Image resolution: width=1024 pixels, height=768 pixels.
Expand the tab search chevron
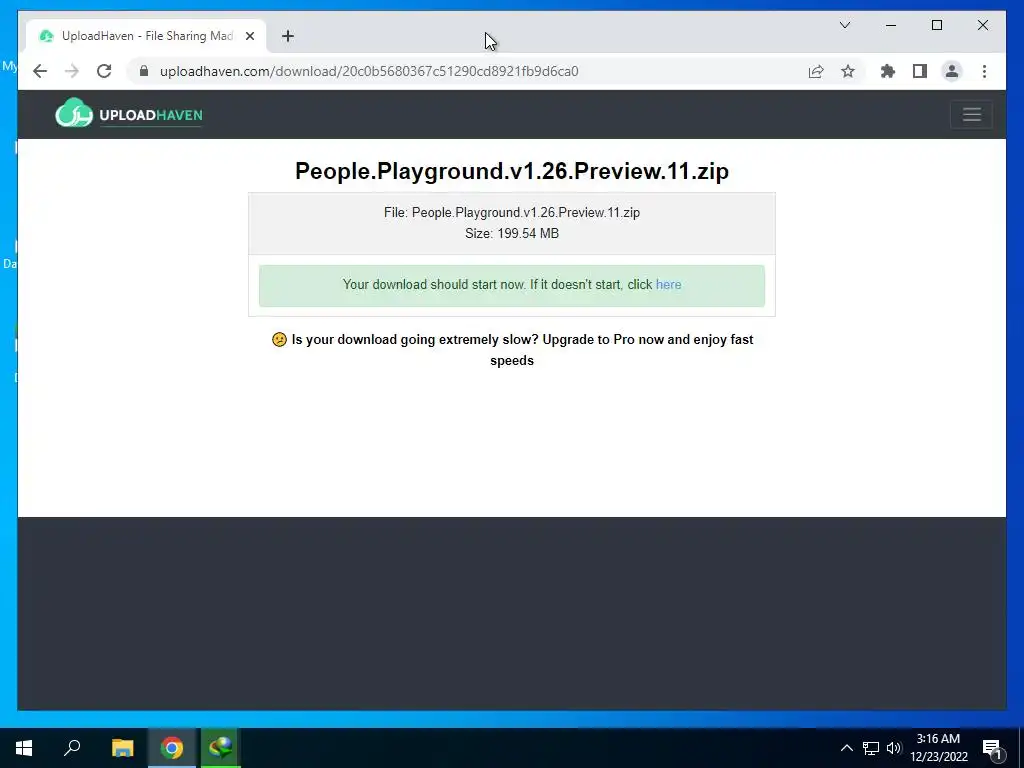point(844,25)
